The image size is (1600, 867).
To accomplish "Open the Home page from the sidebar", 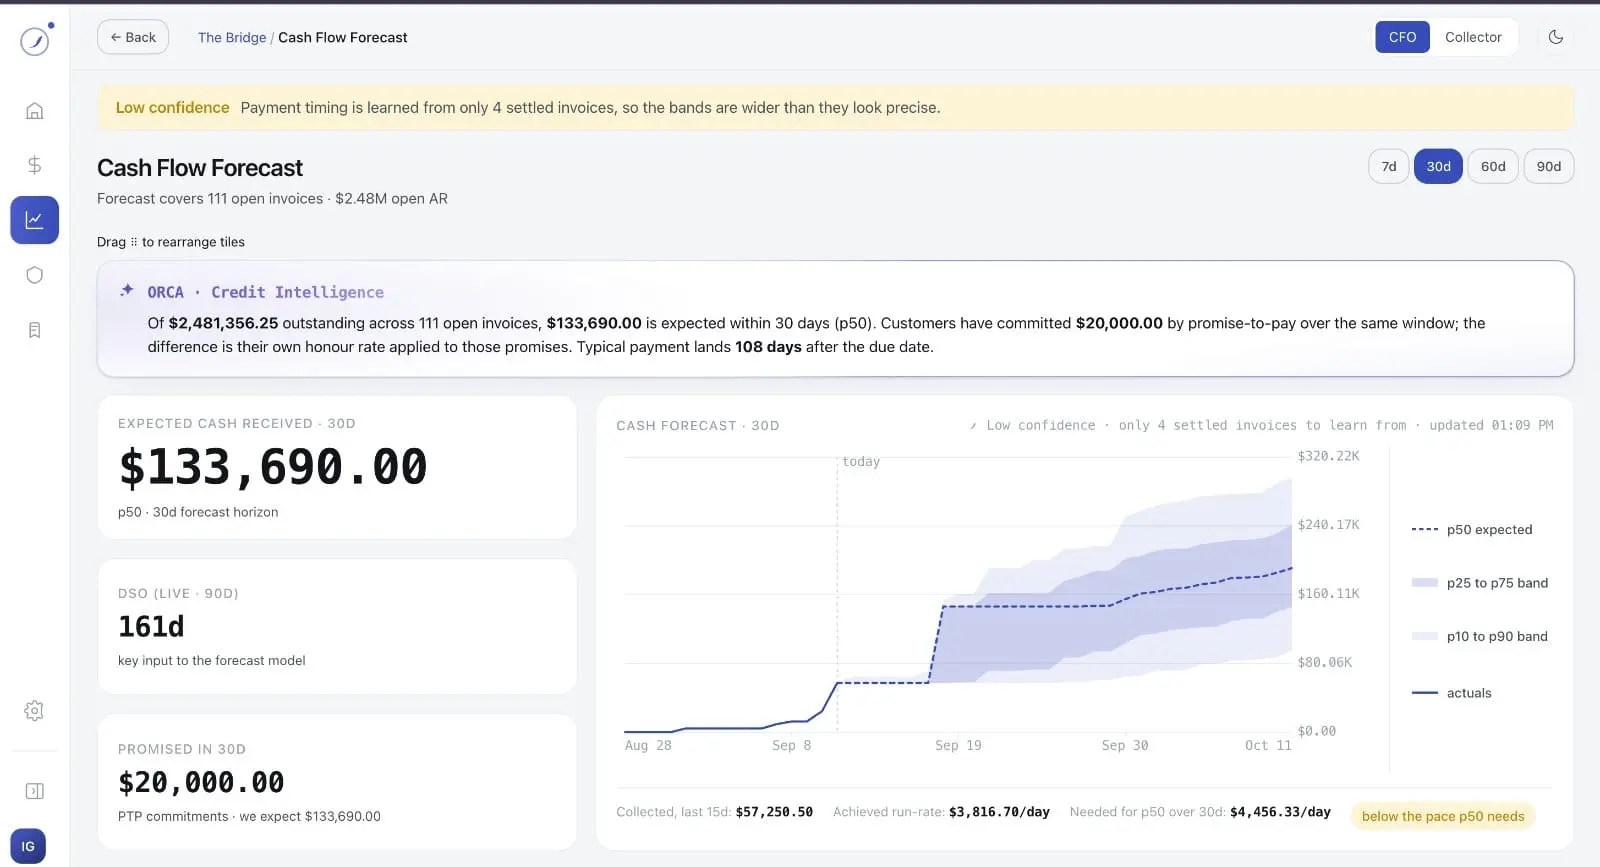I will click(34, 111).
